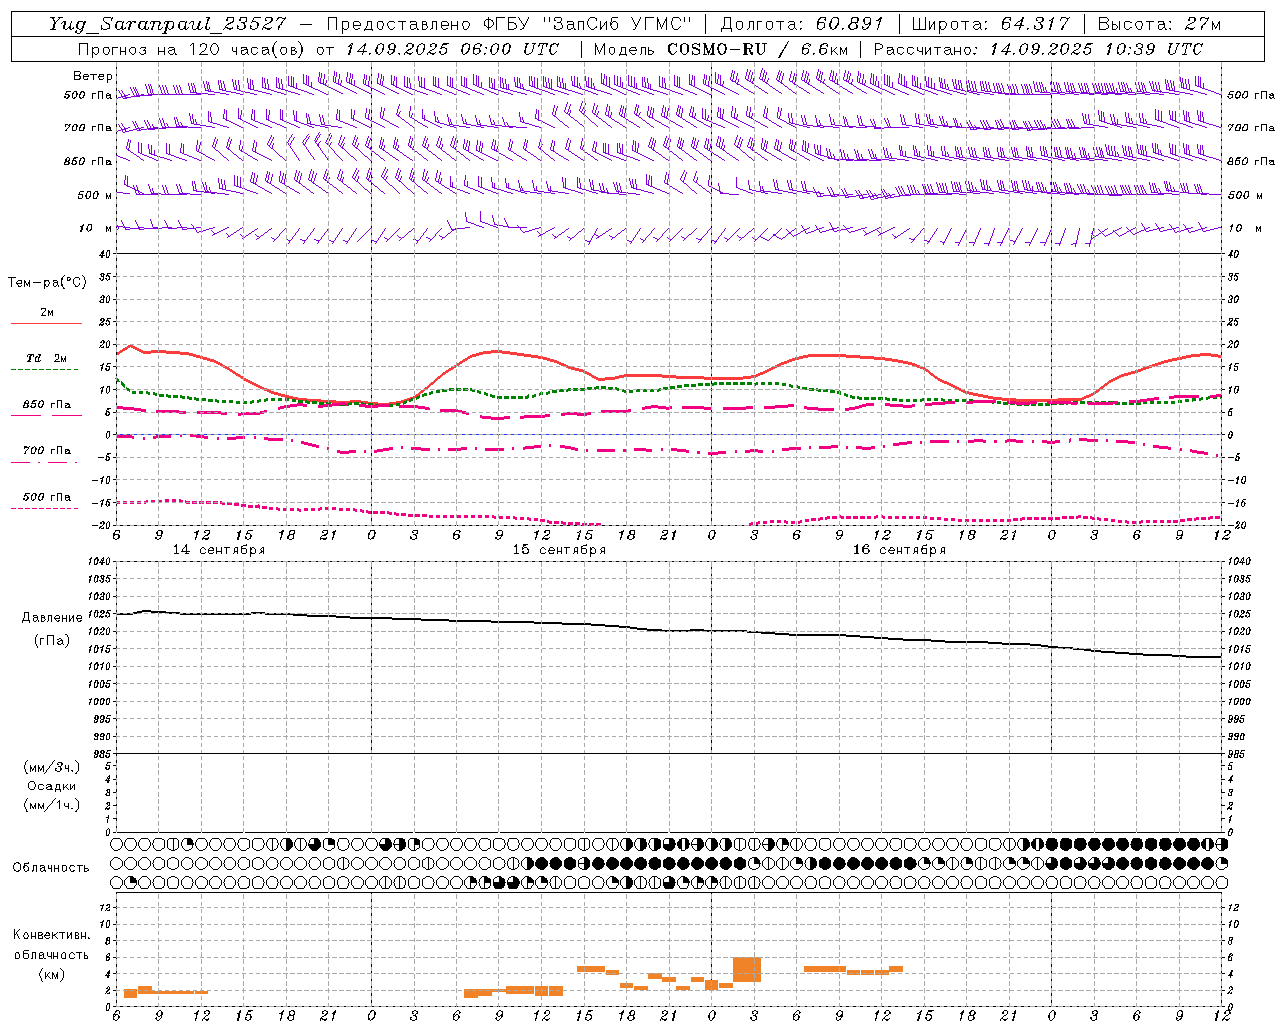The height and width of the screenshot is (1024, 1280).
Task: Click the date label '15 сентября'
Action: pos(559,550)
